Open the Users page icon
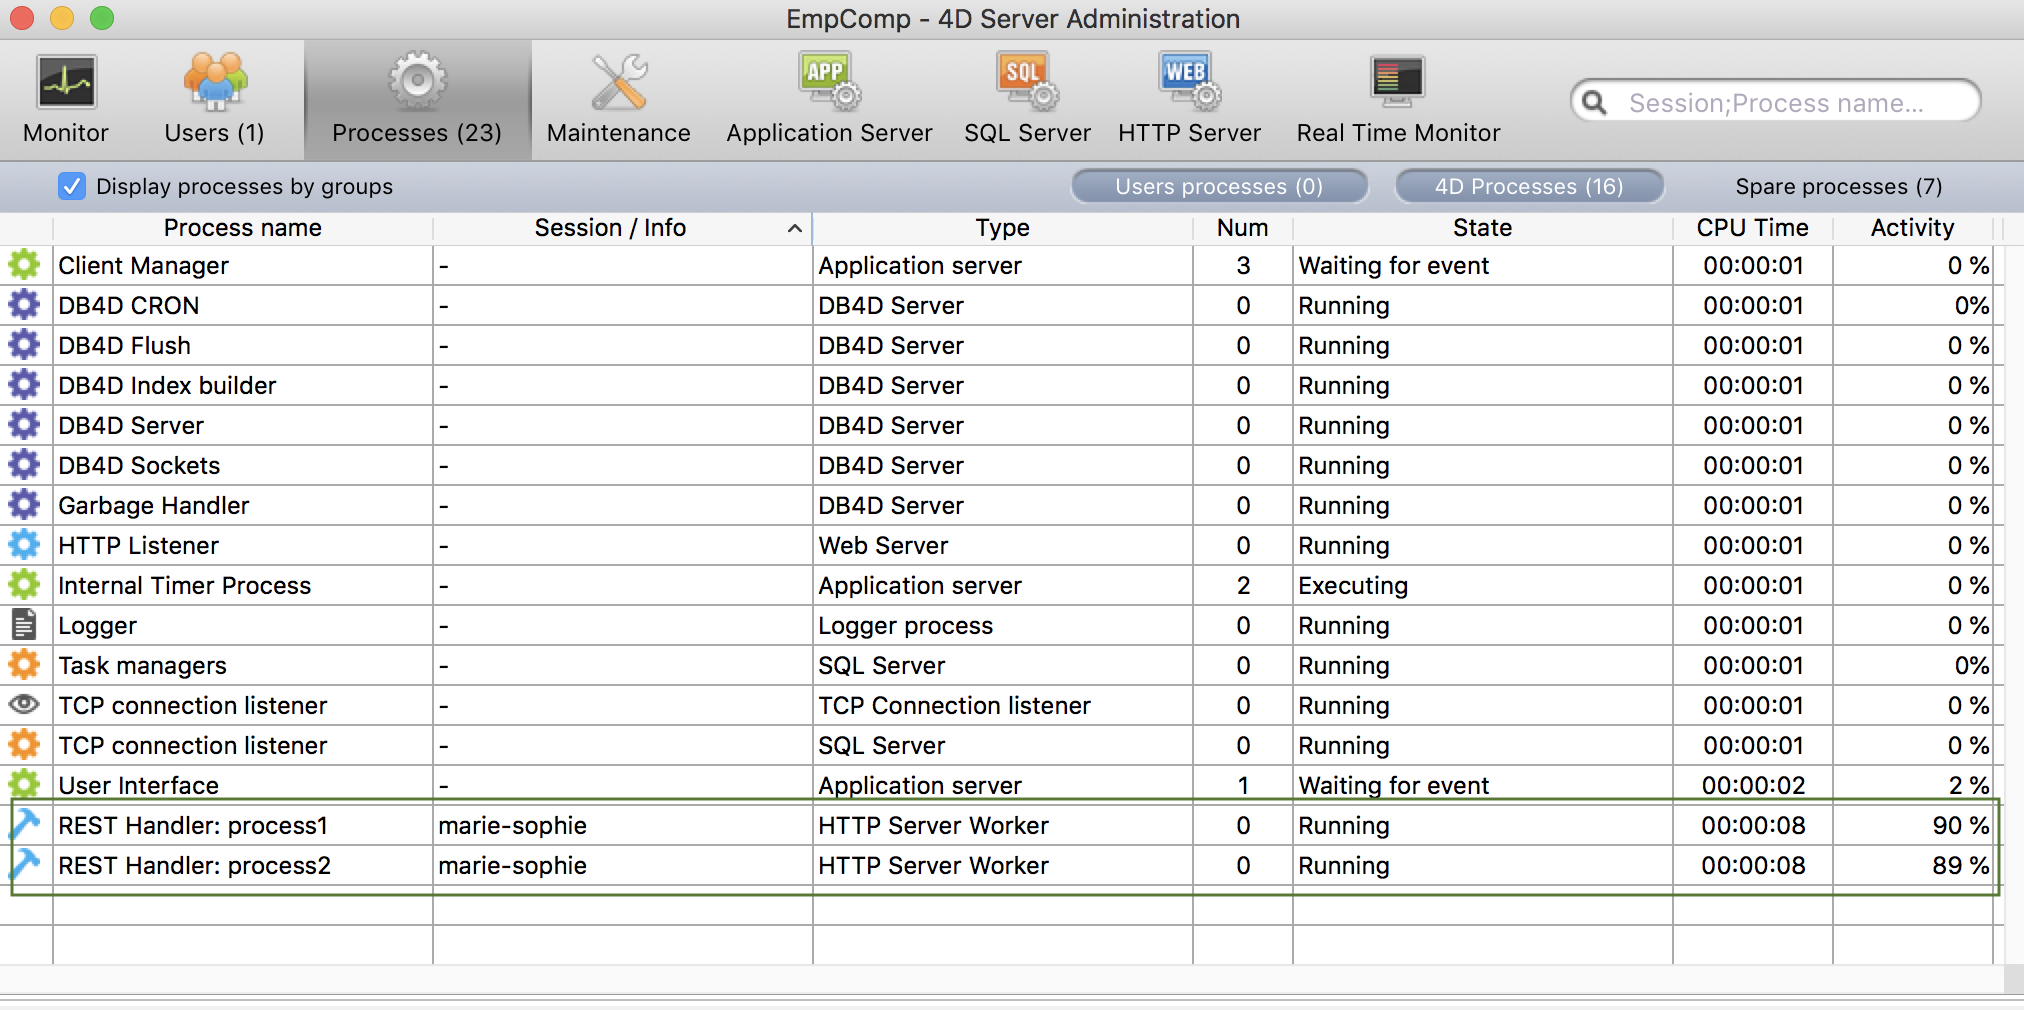2024x1010 pixels. tap(214, 82)
